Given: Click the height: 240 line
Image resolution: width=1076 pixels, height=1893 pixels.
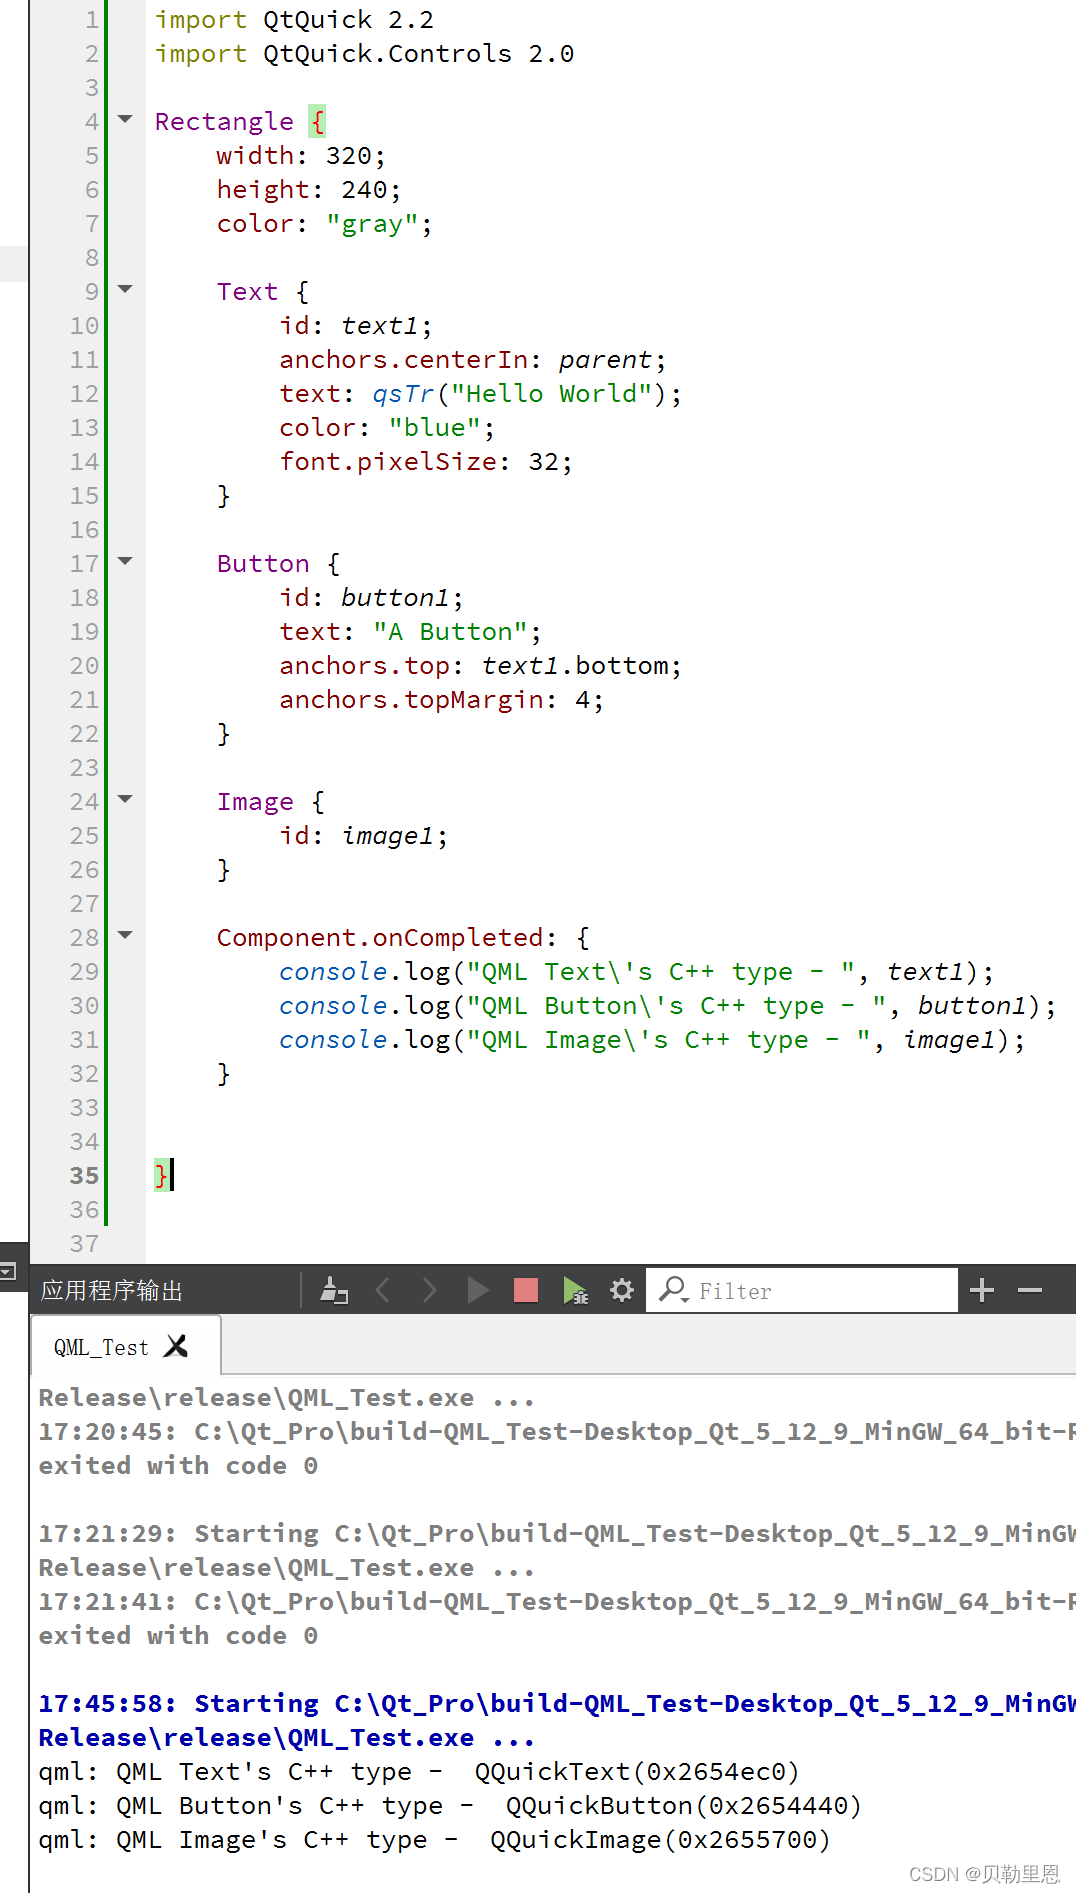Looking at the screenshot, I should [x=309, y=190].
